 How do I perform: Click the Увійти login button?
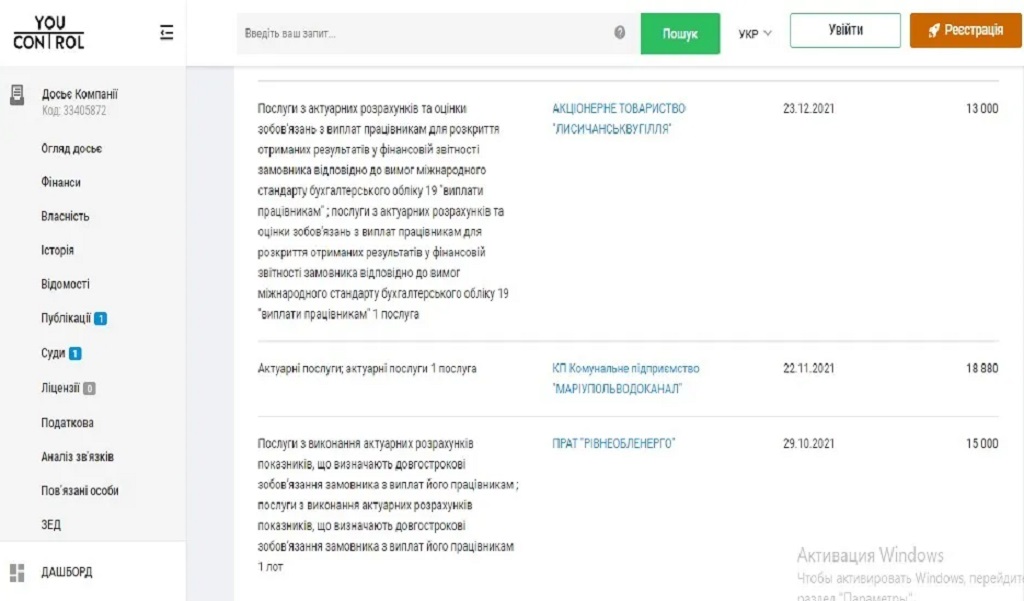pyautogui.click(x=845, y=30)
